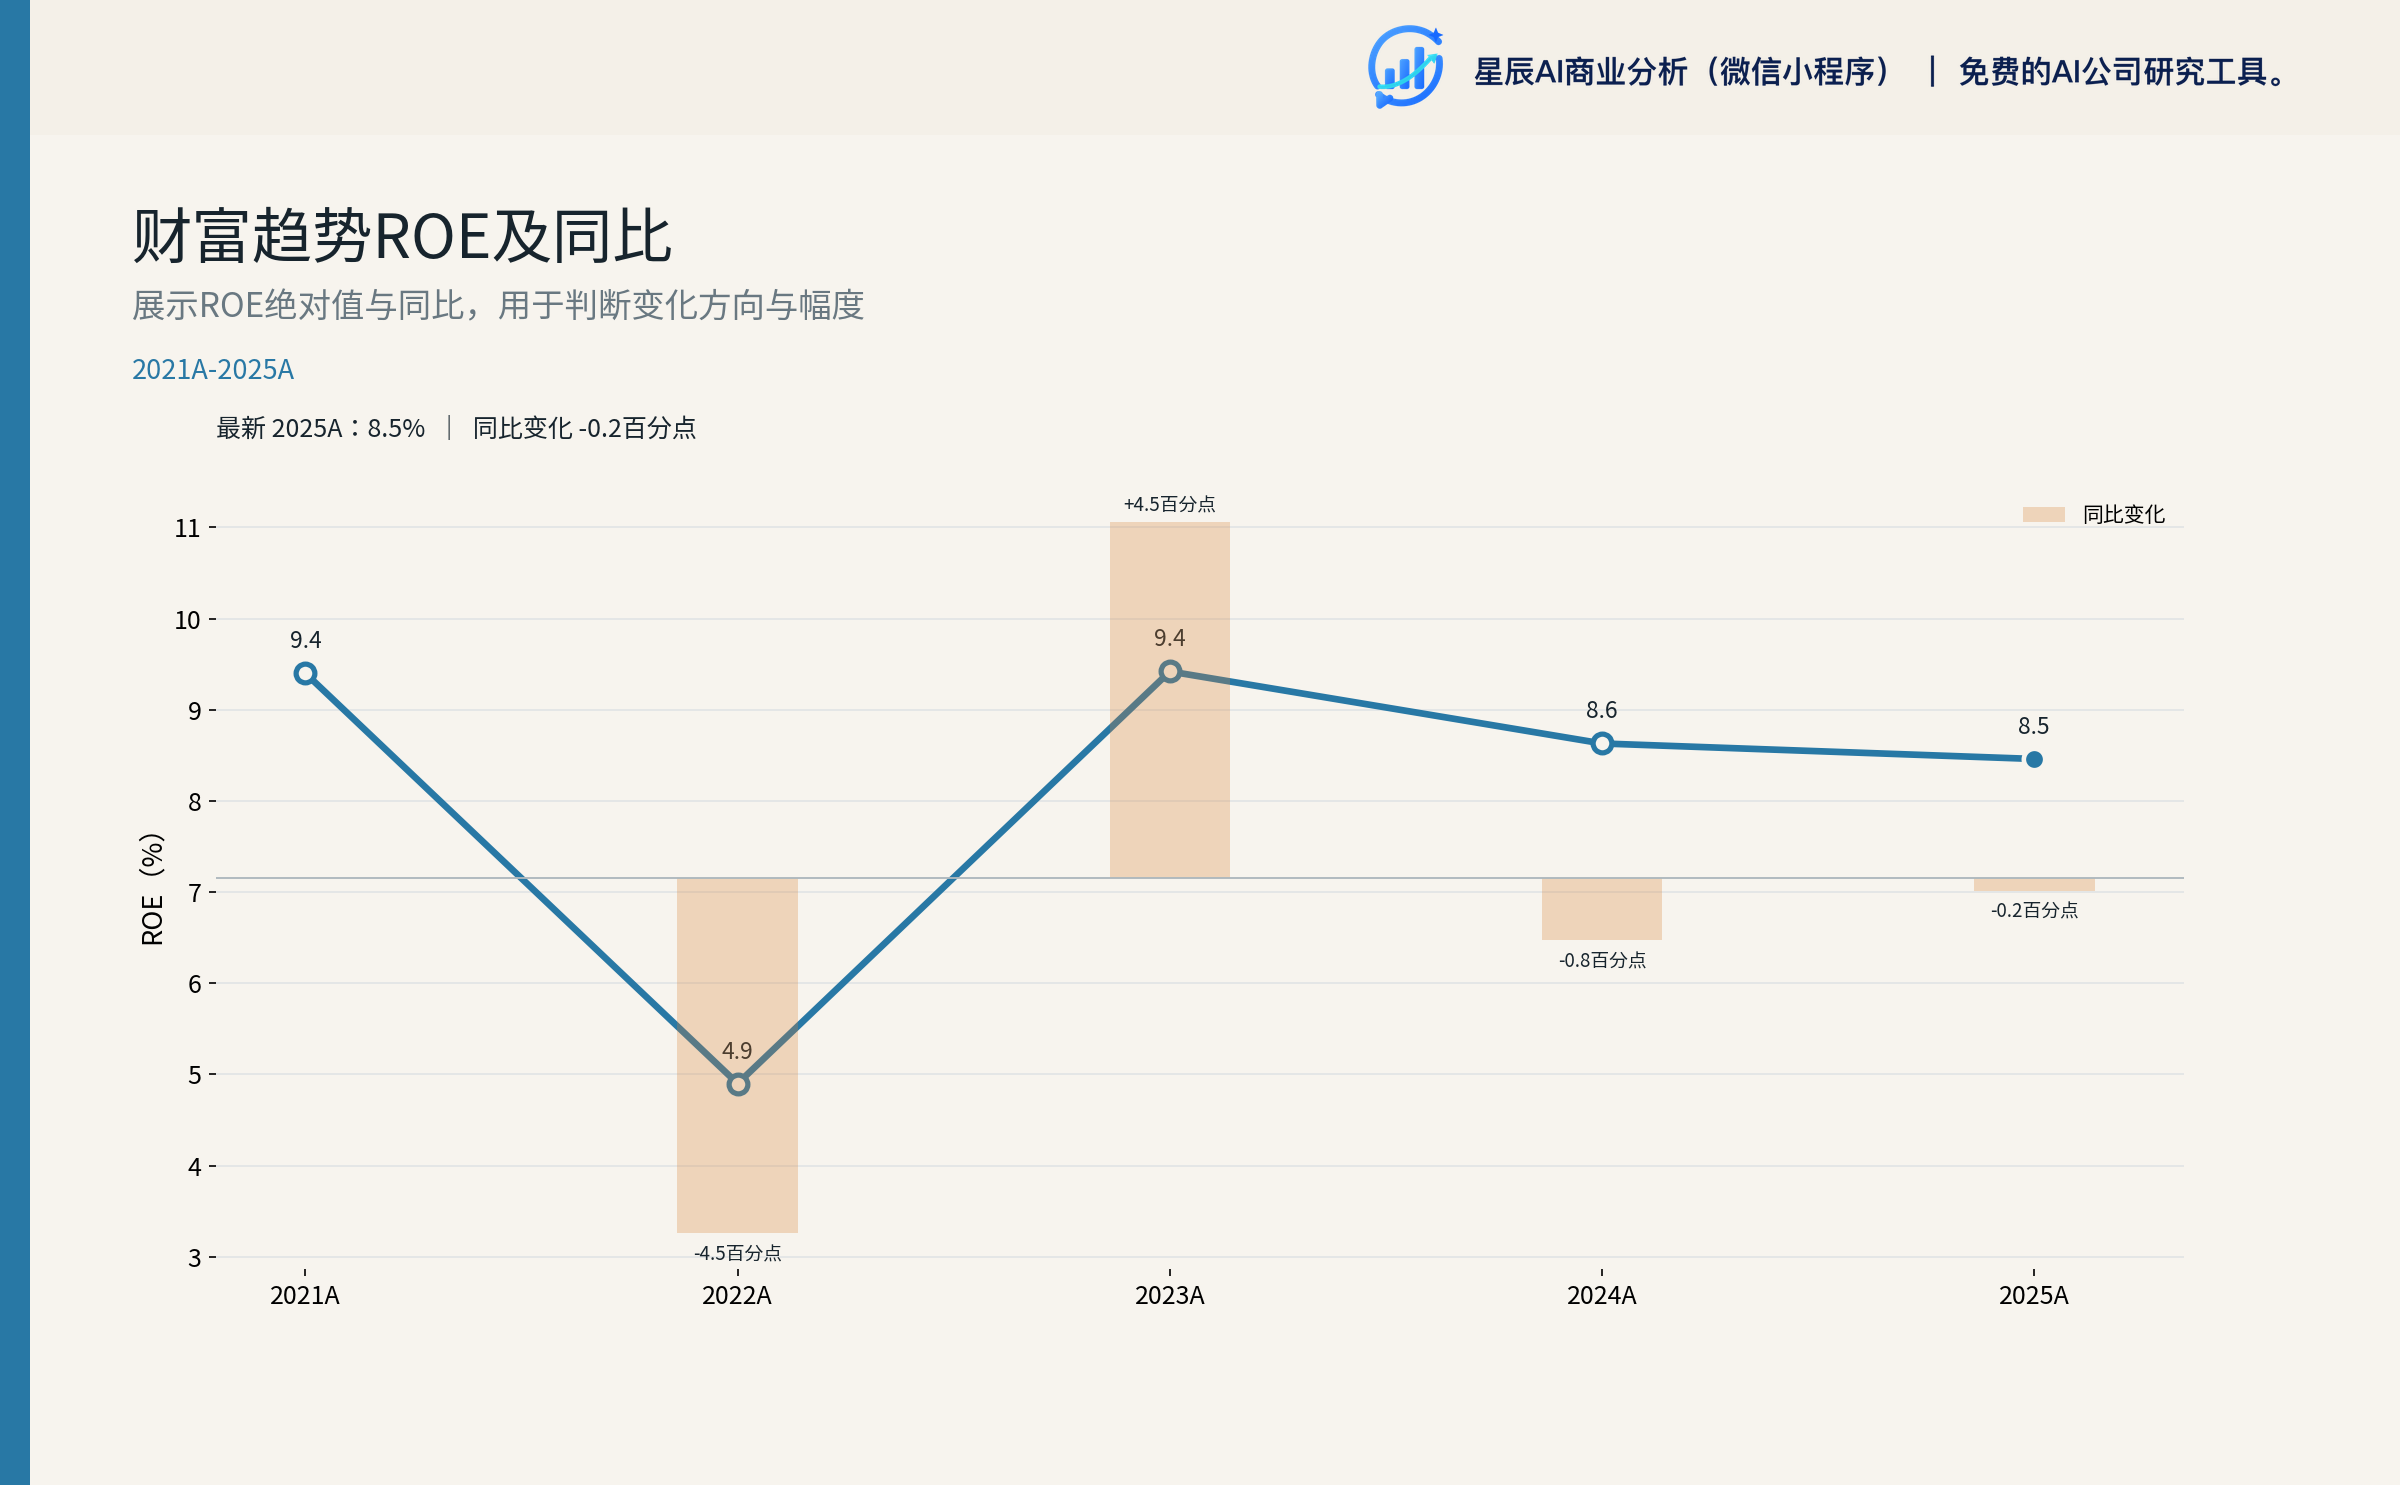Image resolution: width=2400 pixels, height=1485 pixels.
Task: Click the 2022A data point at 4.9
Action: [x=738, y=1084]
